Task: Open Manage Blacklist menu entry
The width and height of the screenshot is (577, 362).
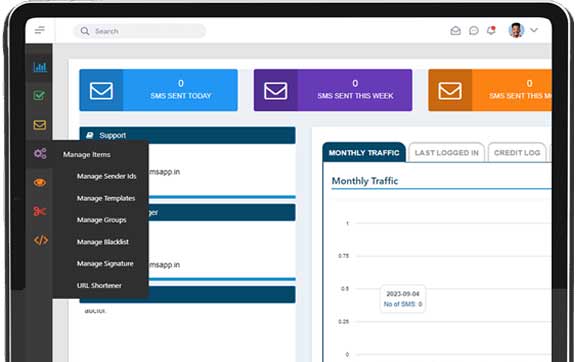Action: pos(103,242)
